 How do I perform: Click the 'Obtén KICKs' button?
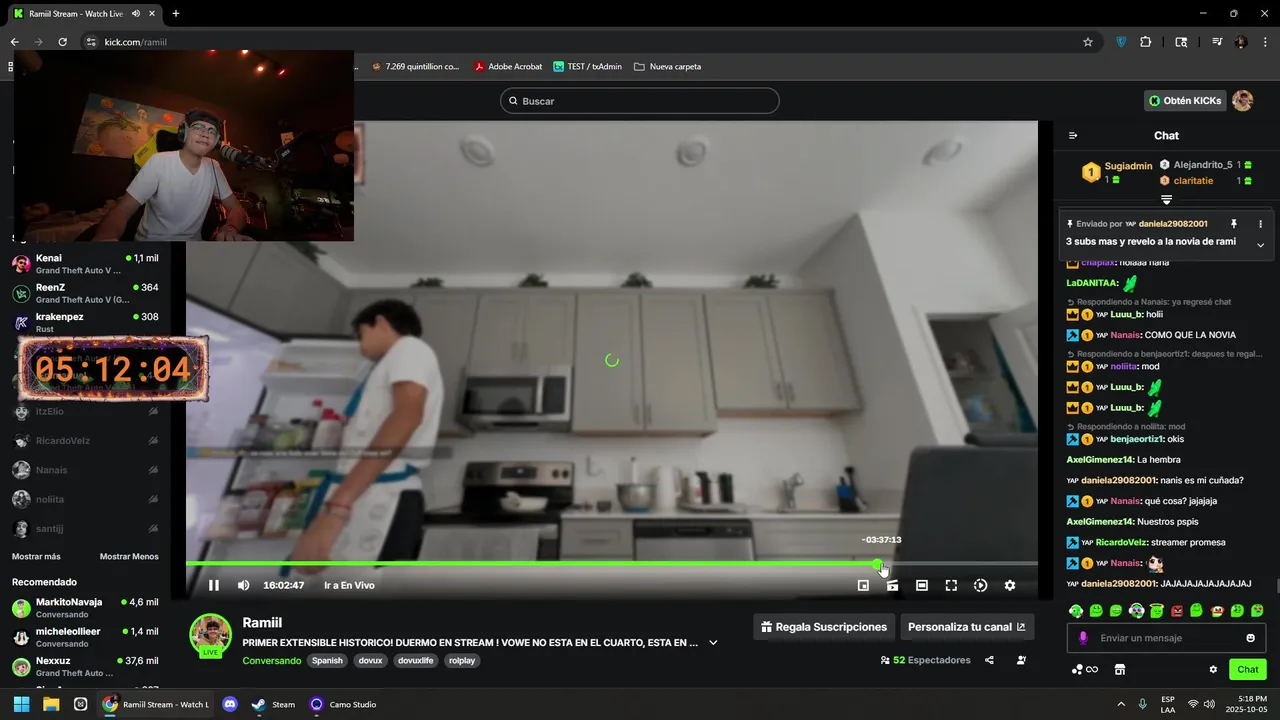[1186, 101]
